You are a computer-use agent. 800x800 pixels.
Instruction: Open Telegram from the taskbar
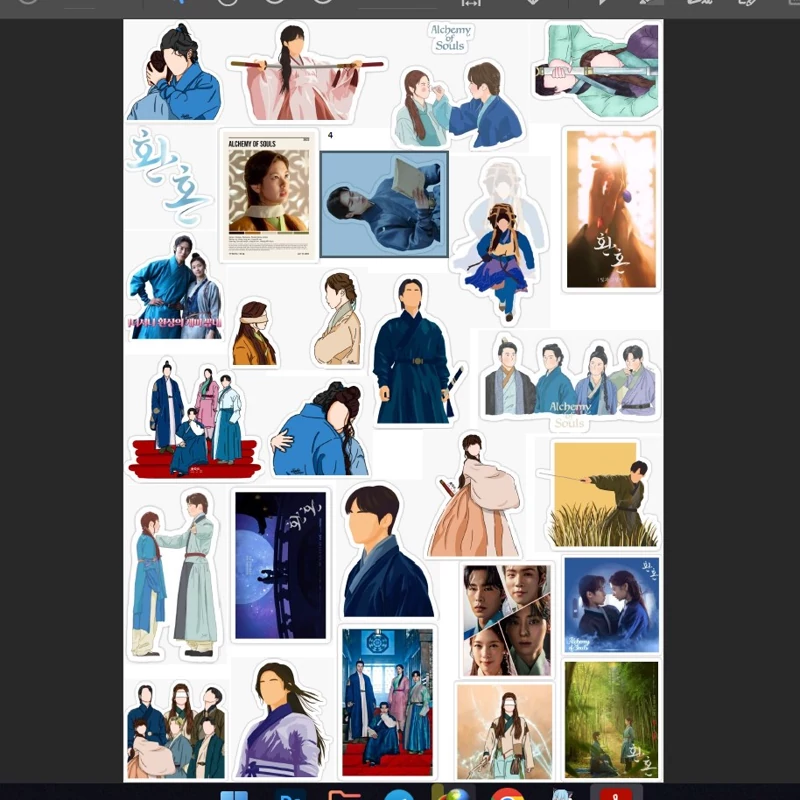(398, 795)
